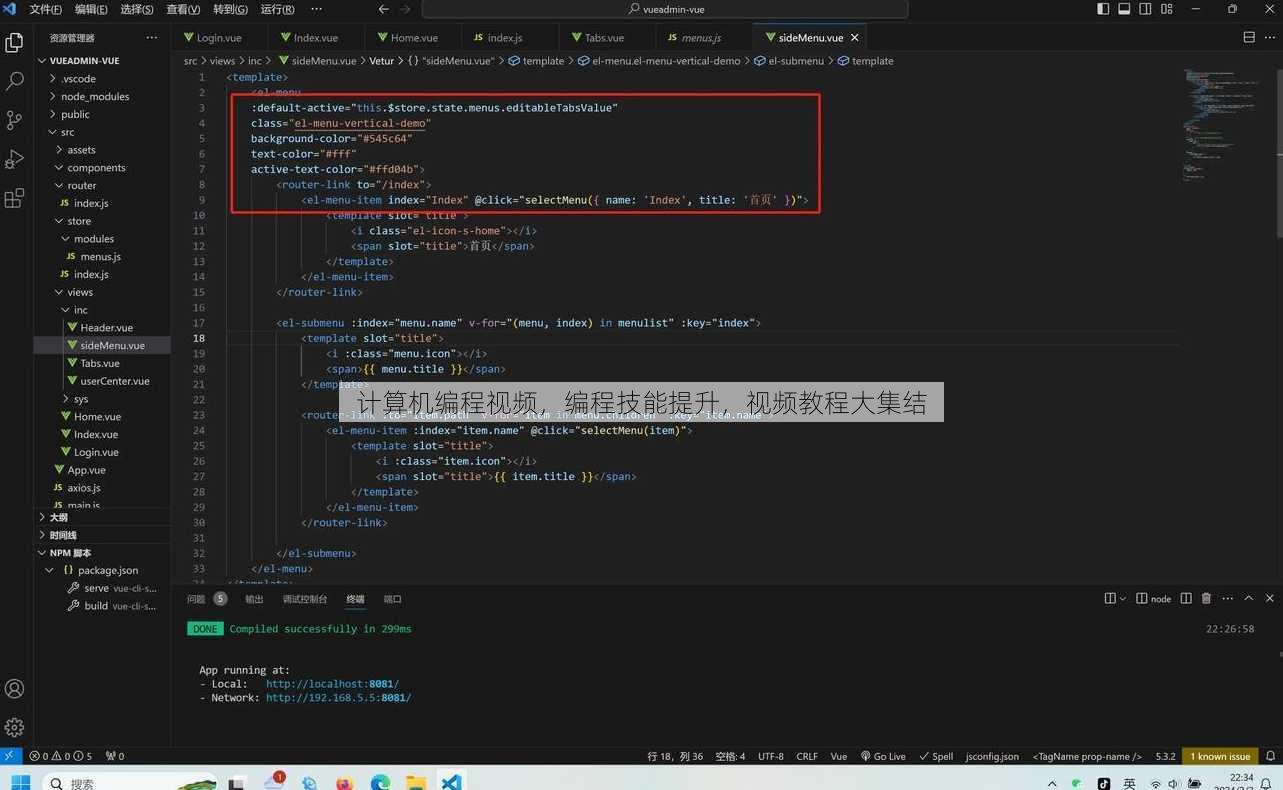Customize layout icon in title bar
The height and width of the screenshot is (790, 1283).
click(1167, 9)
